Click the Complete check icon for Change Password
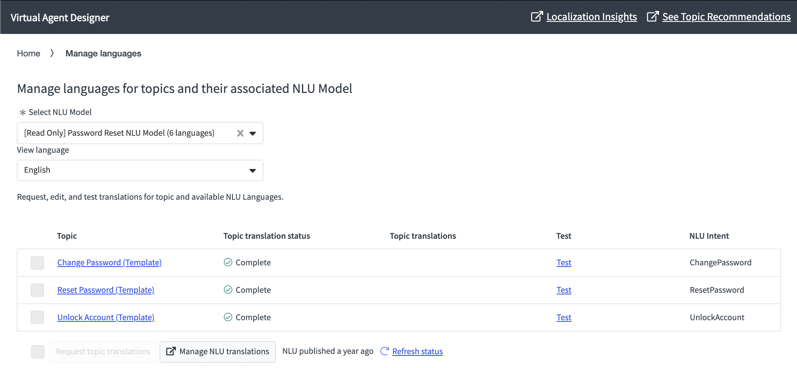 point(228,262)
